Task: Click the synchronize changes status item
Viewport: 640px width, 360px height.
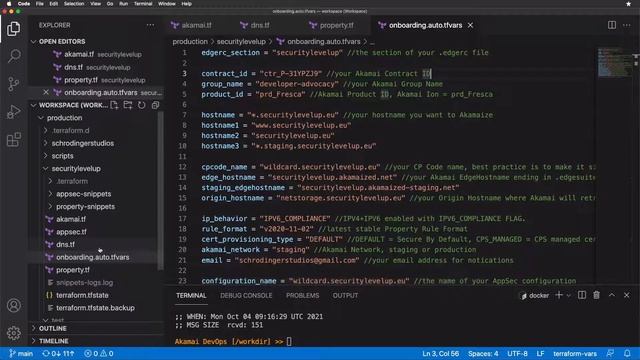Action: pos(58,353)
